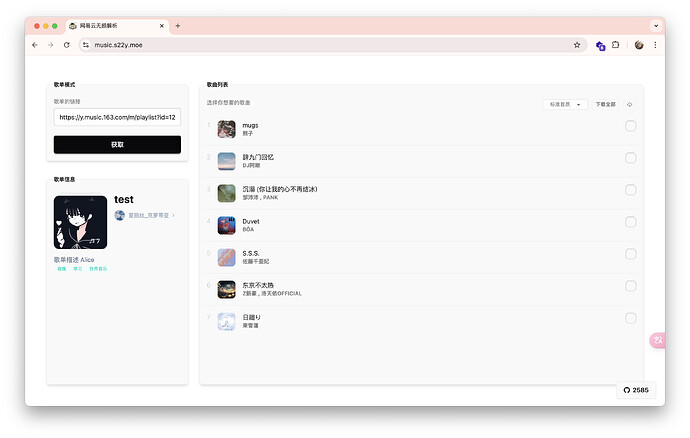Open the Extensions puzzle icon
The image size is (690, 438).
pos(616,45)
